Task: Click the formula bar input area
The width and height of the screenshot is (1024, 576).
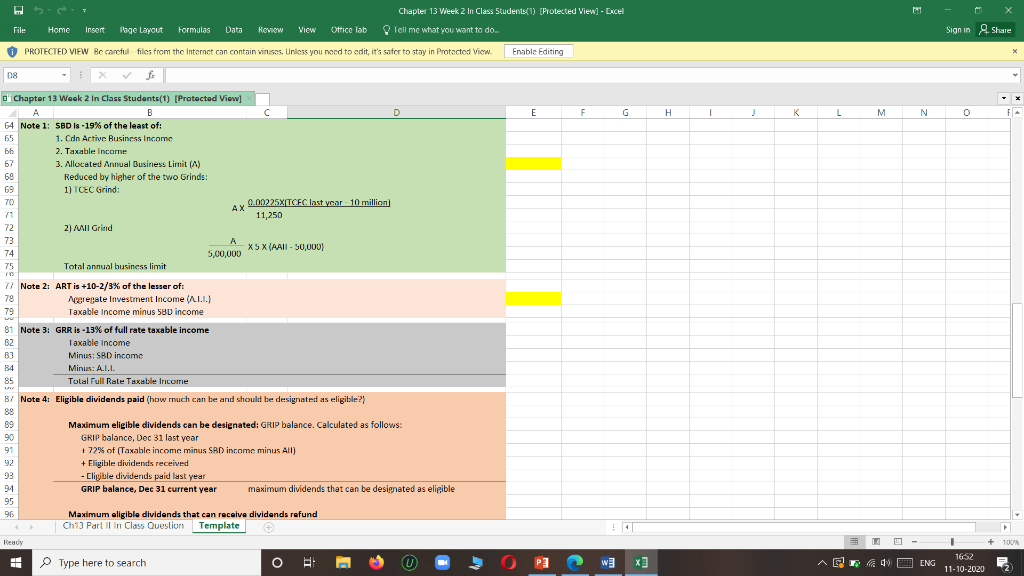Action: pyautogui.click(x=587, y=75)
